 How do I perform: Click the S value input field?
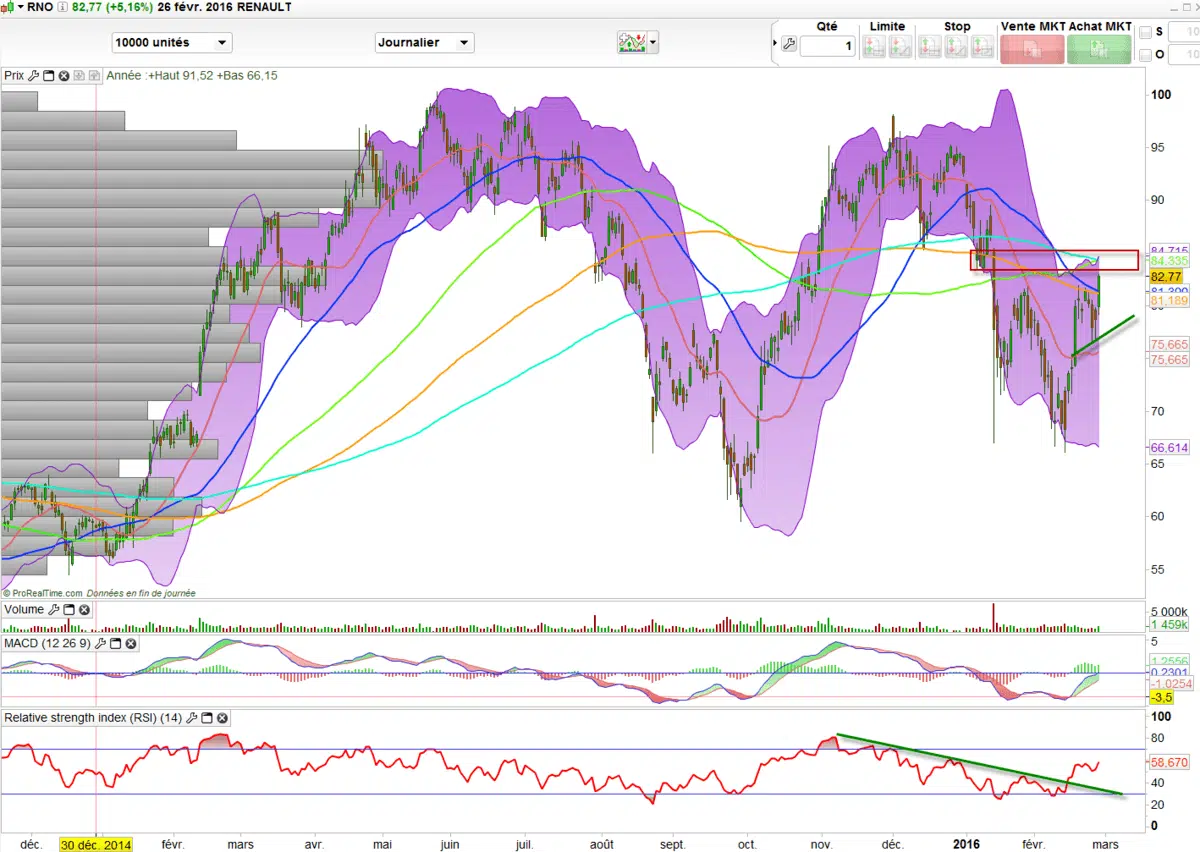click(1185, 33)
